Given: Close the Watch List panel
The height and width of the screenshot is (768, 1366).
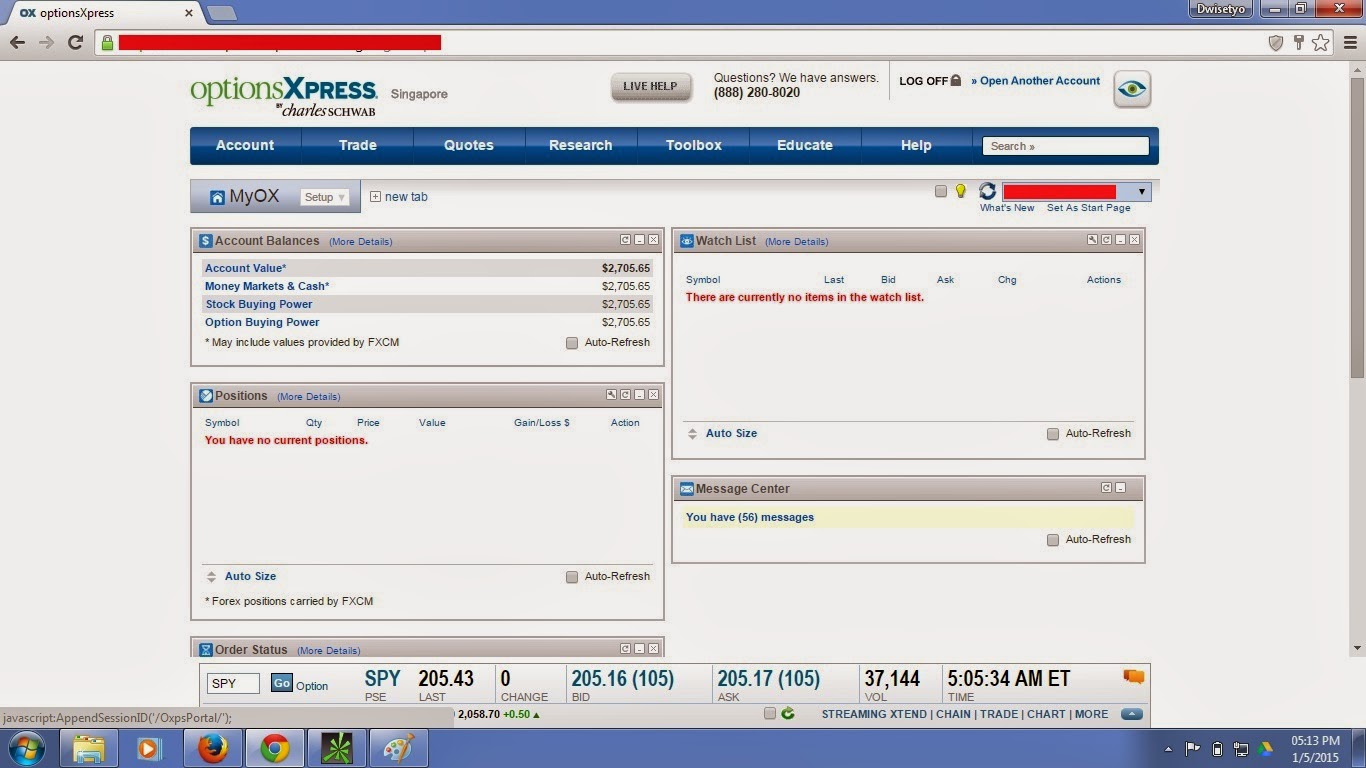Looking at the screenshot, I should (1134, 240).
